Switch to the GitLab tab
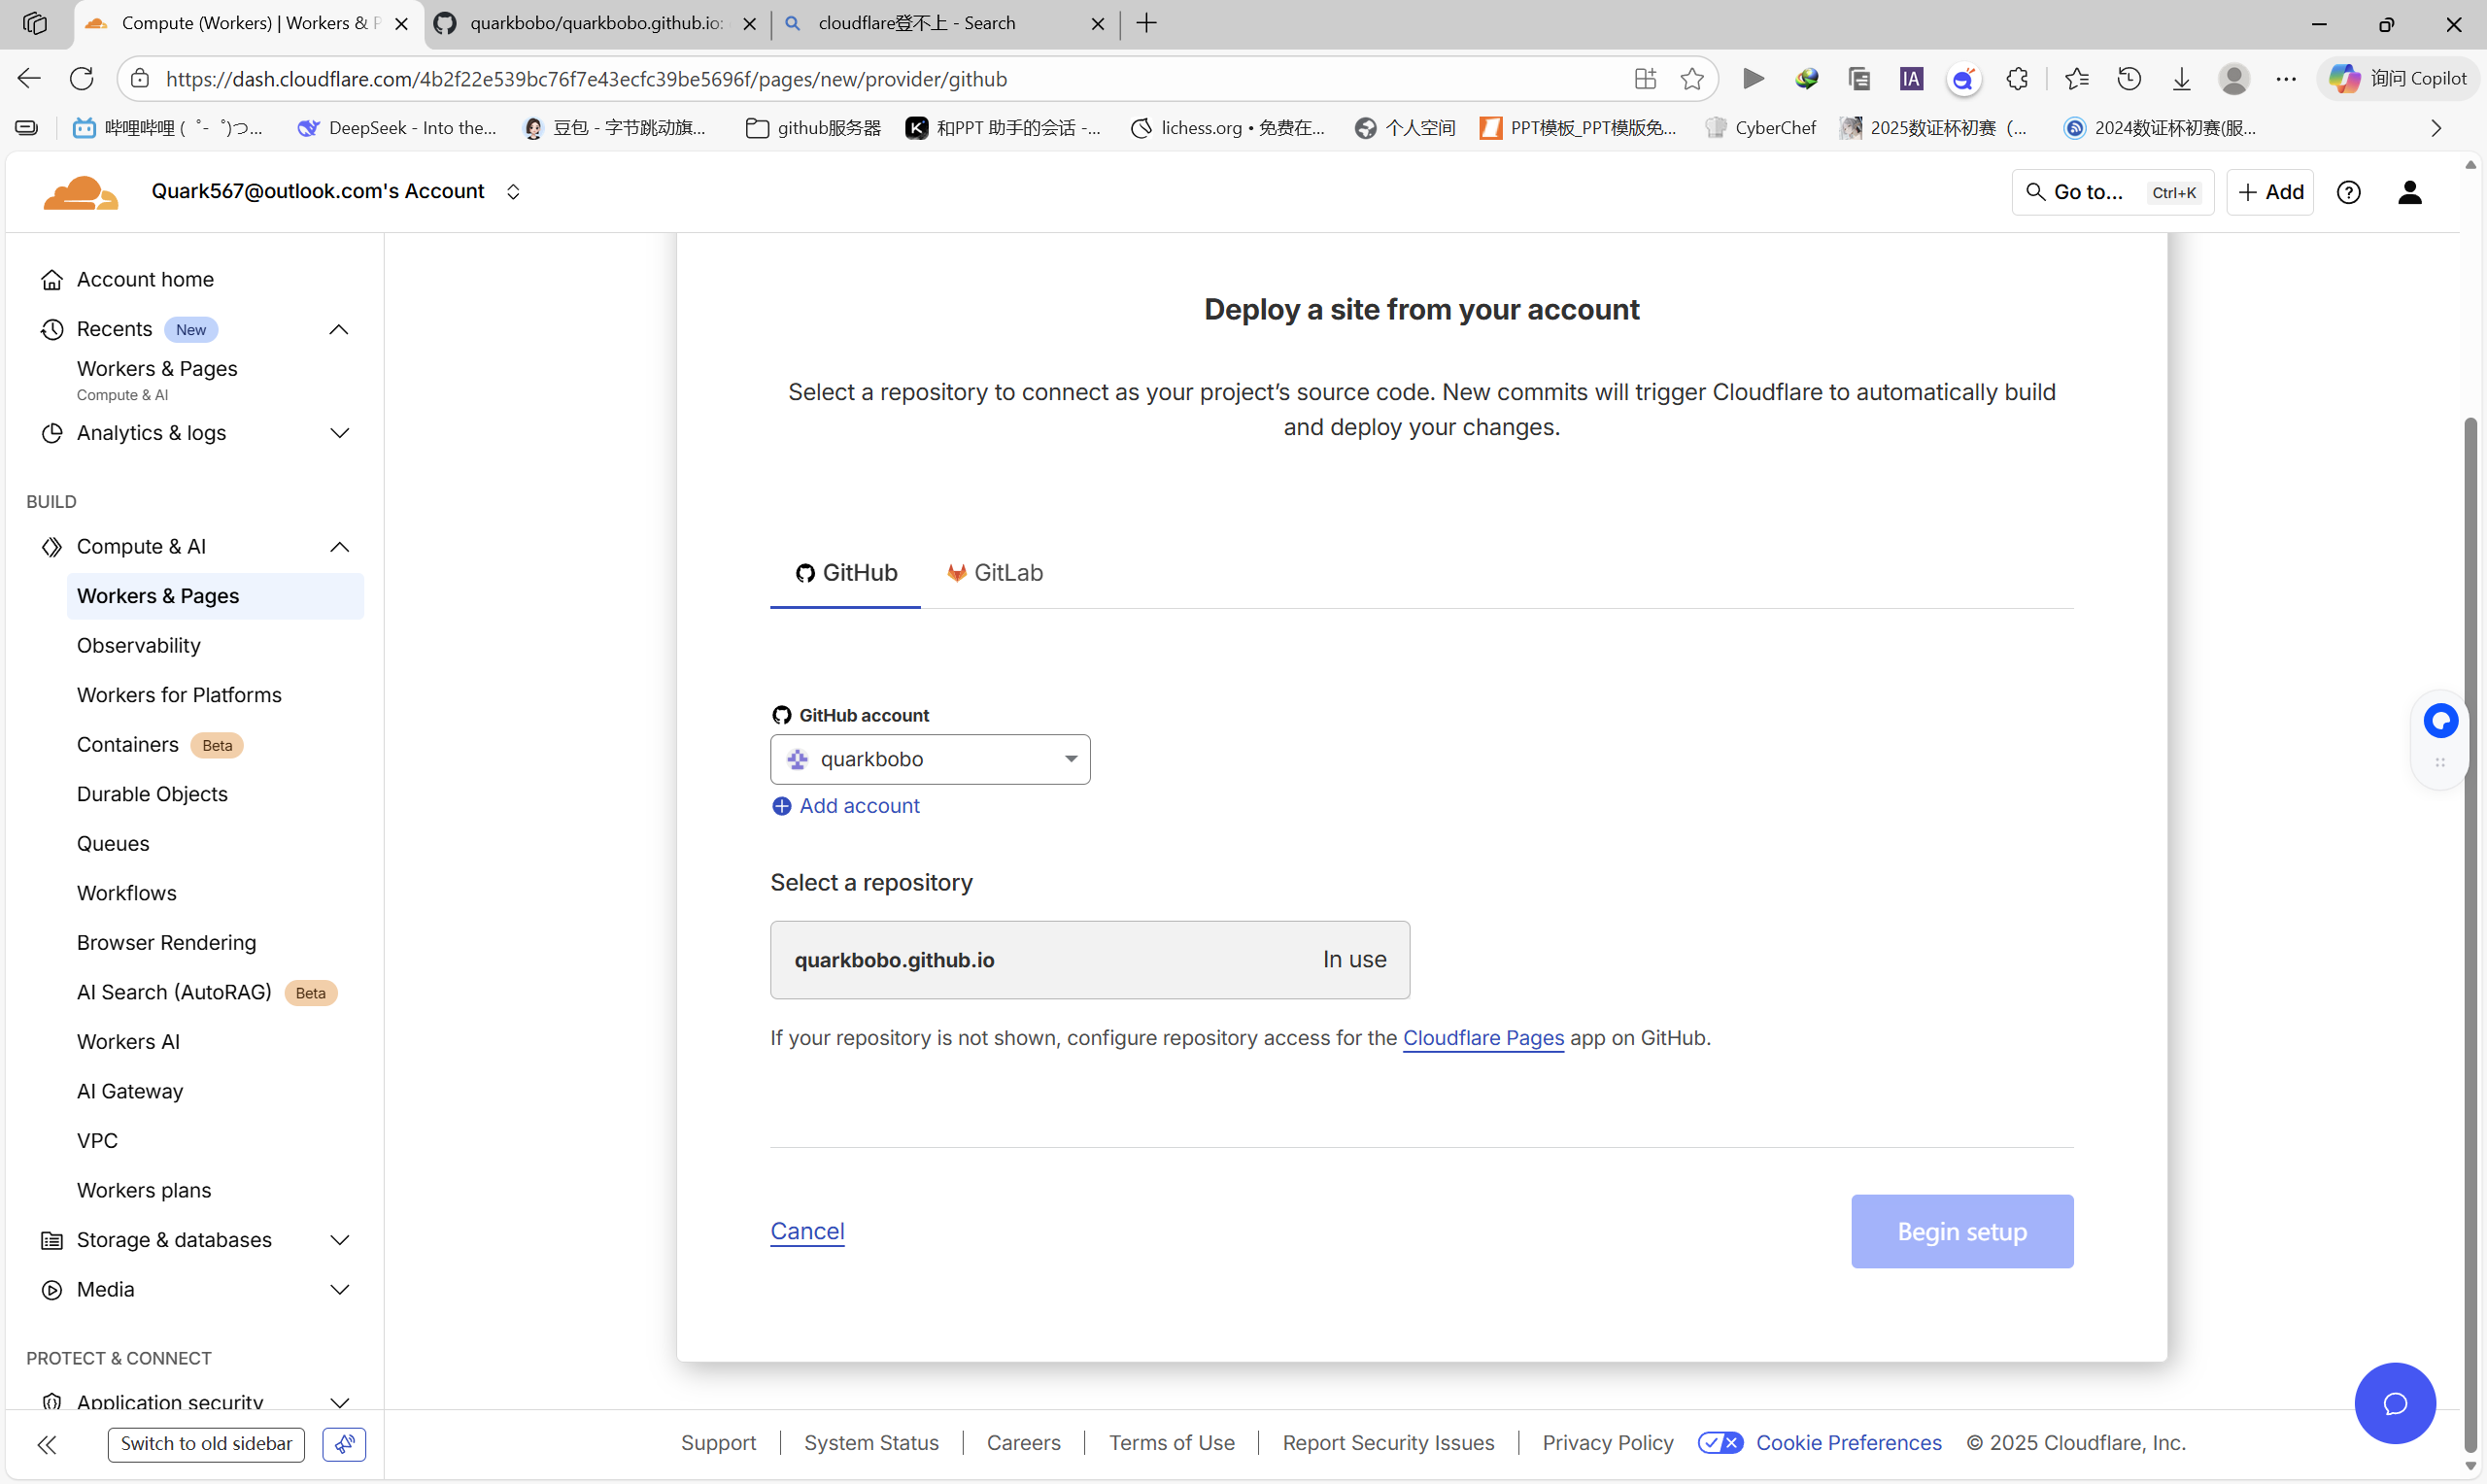The width and height of the screenshot is (2487, 1484). point(994,573)
